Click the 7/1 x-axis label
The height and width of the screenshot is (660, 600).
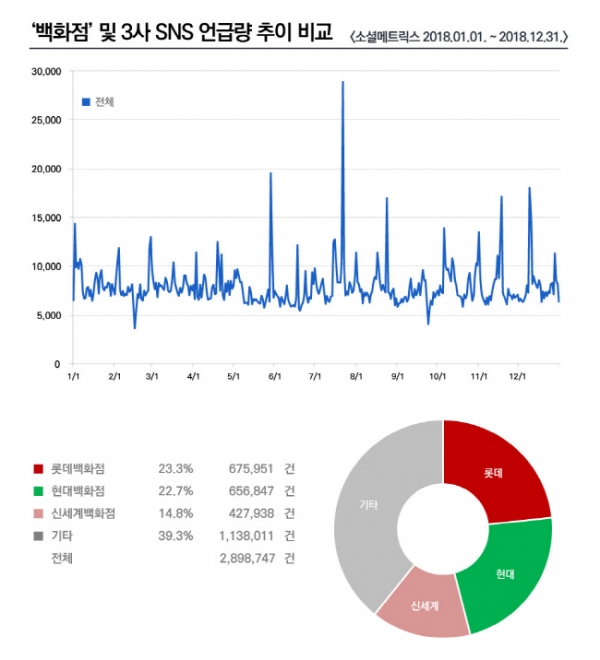click(x=315, y=376)
